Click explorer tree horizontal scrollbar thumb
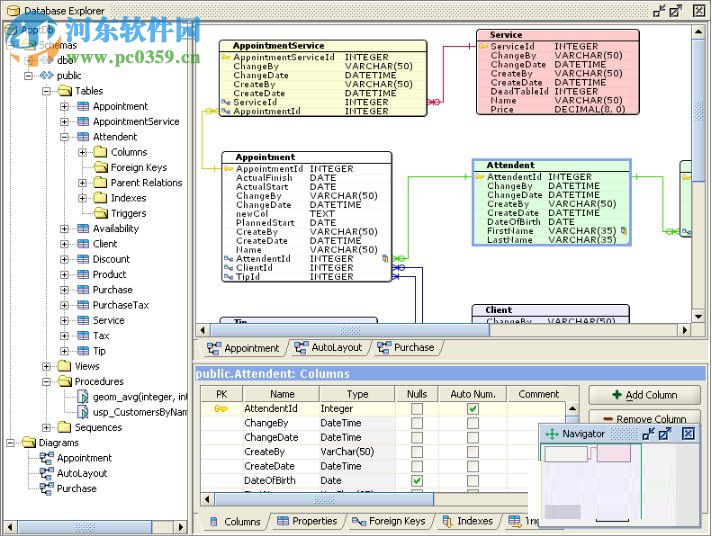Screen dimensions: 712x536 click(84, 527)
